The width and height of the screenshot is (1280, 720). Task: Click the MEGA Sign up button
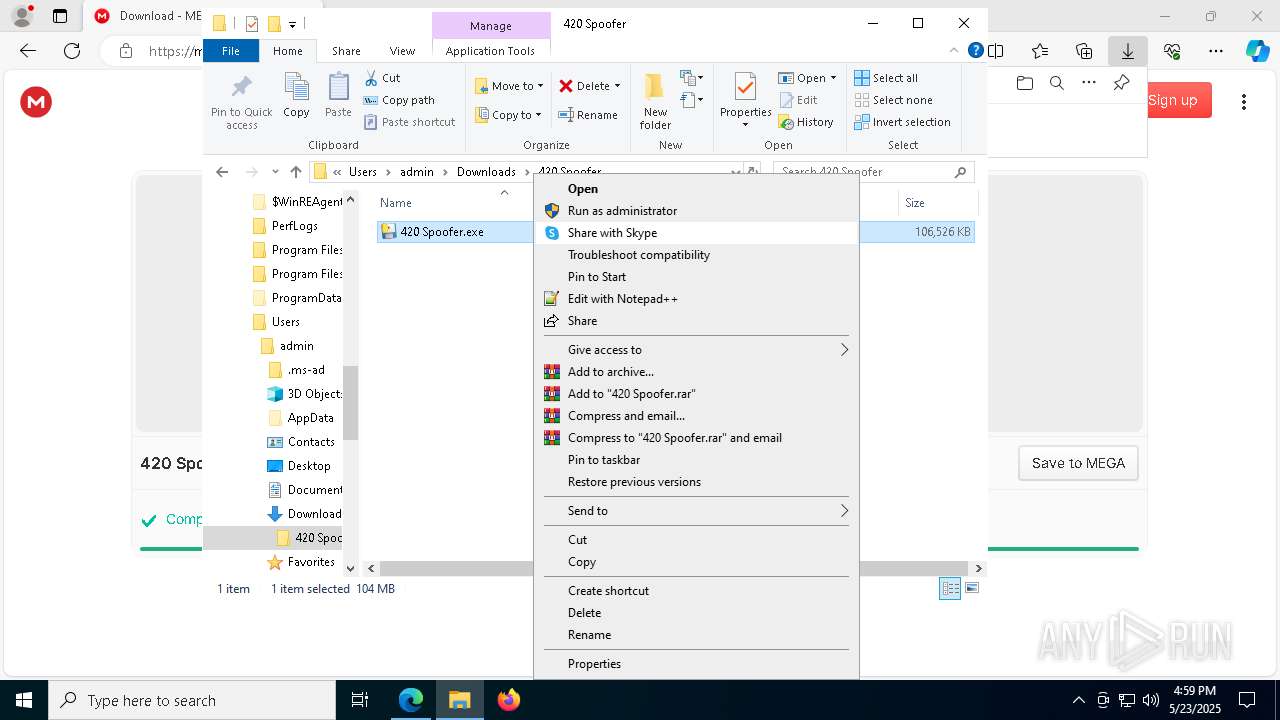coord(1172,100)
